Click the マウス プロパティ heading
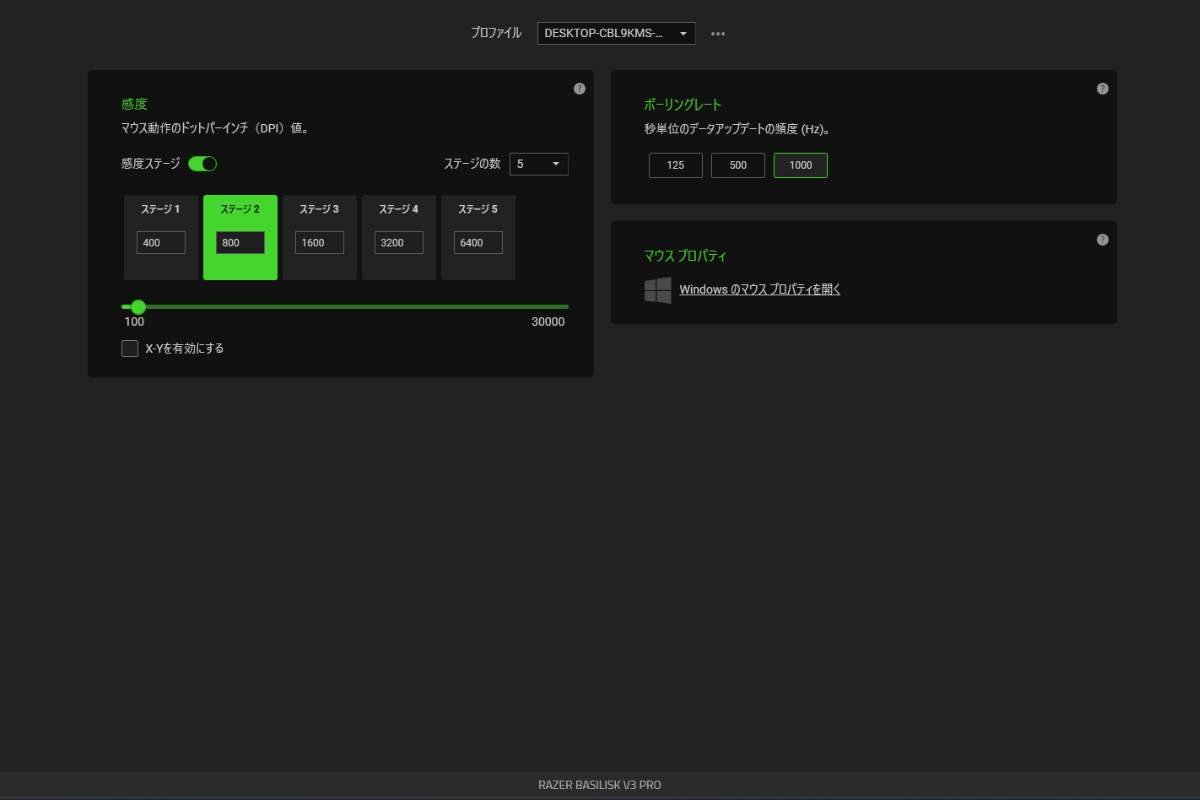The image size is (1200, 800). 686,256
